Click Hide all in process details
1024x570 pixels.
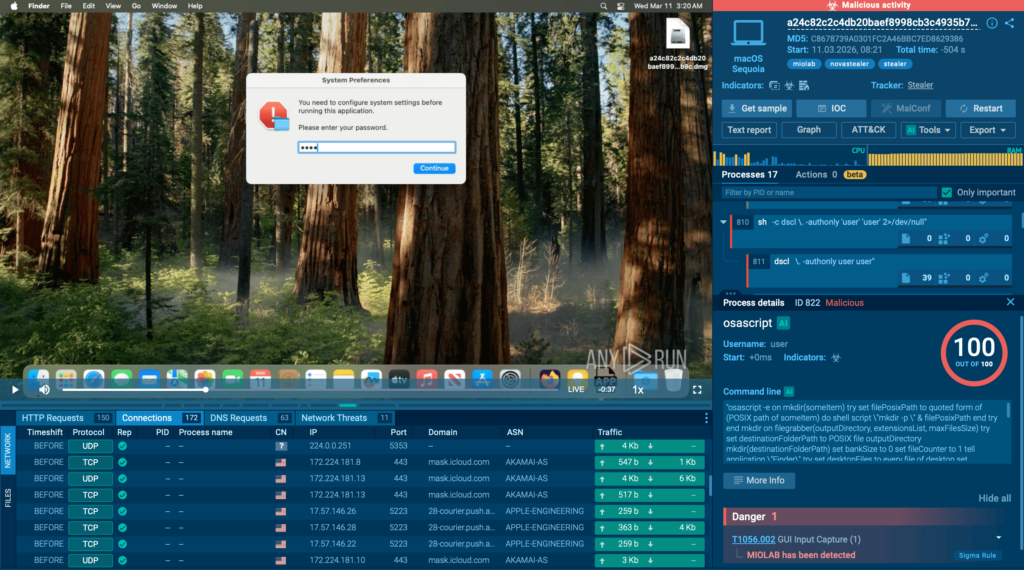point(994,498)
